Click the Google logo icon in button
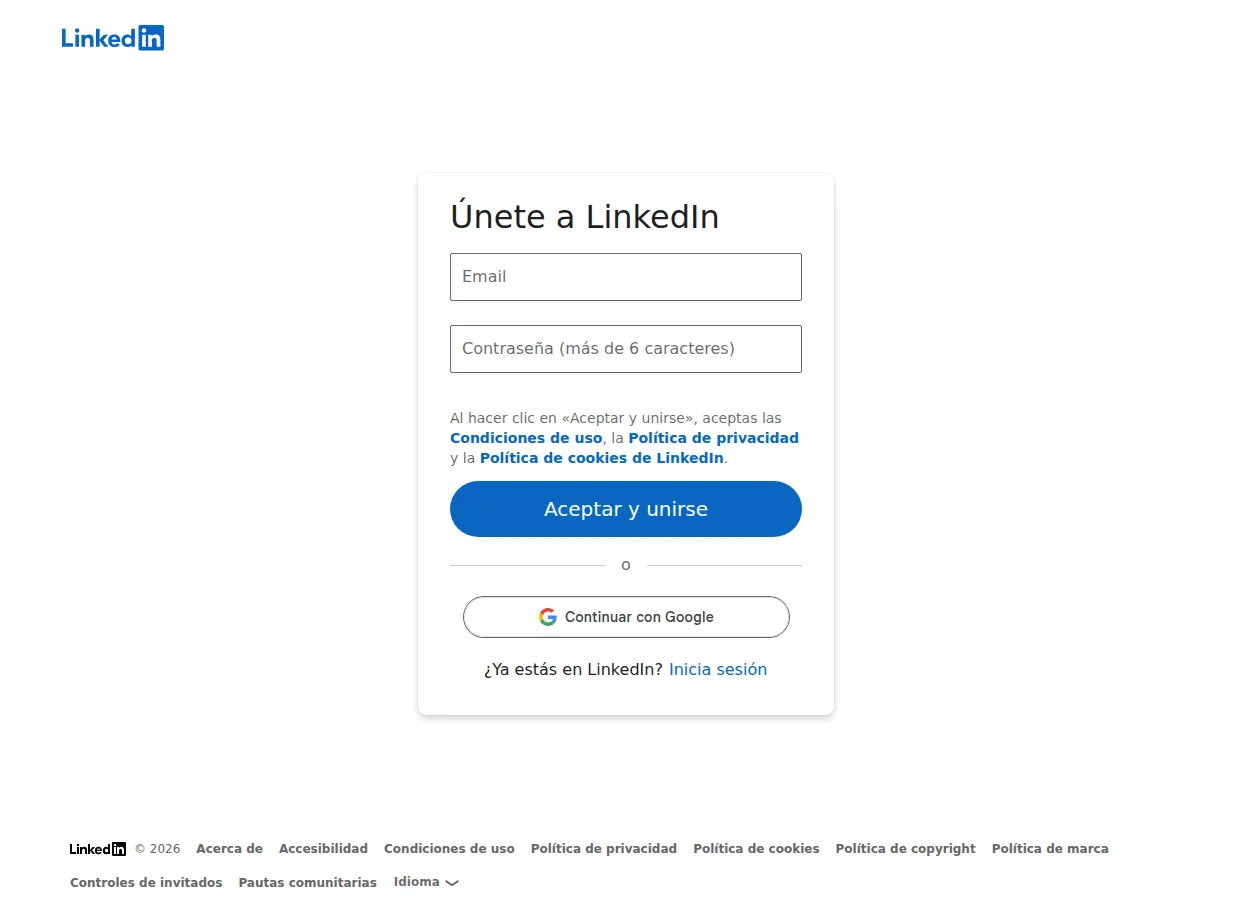1252x900 pixels. pos(548,617)
